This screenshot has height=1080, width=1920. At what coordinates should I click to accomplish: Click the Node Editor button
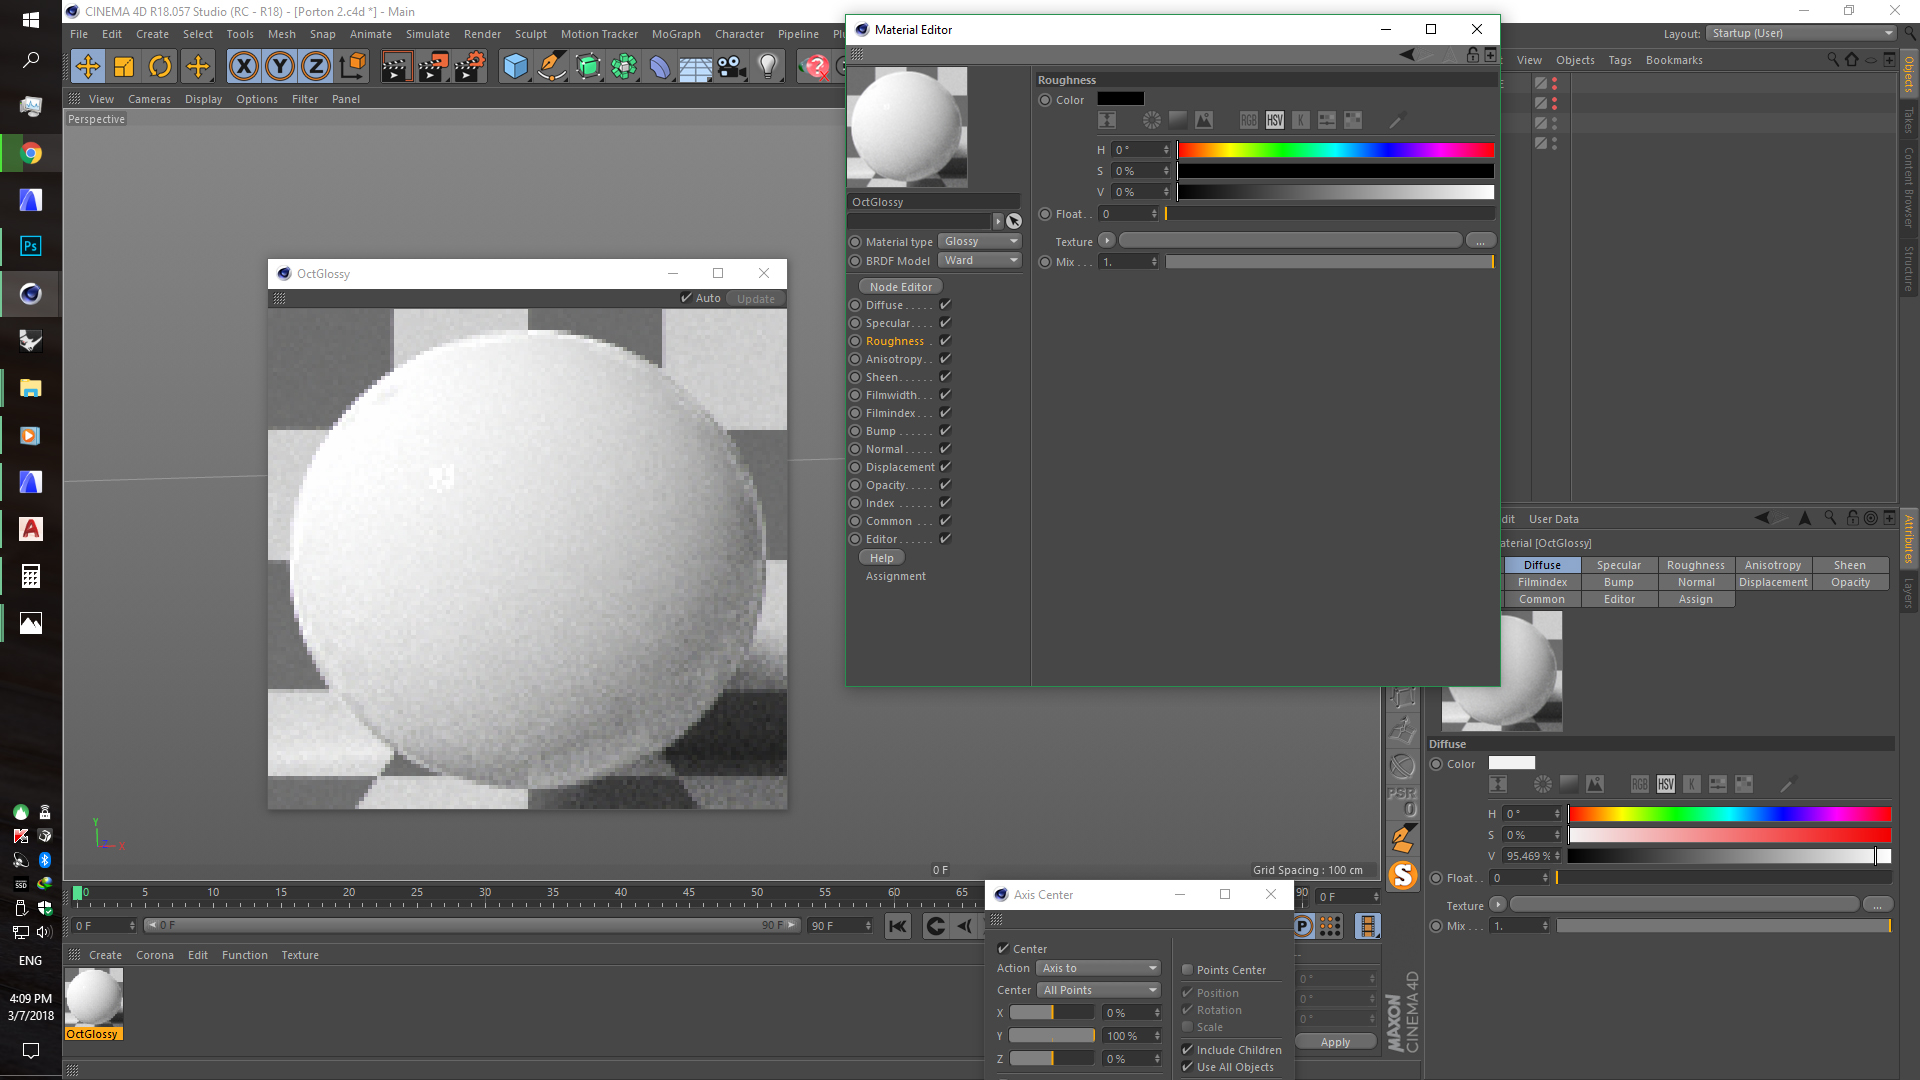(900, 287)
